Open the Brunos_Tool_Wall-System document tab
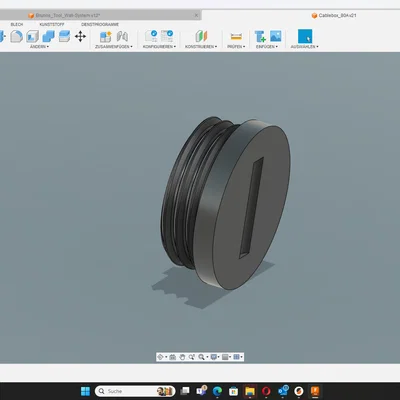400x400 pixels. [x=68, y=15]
